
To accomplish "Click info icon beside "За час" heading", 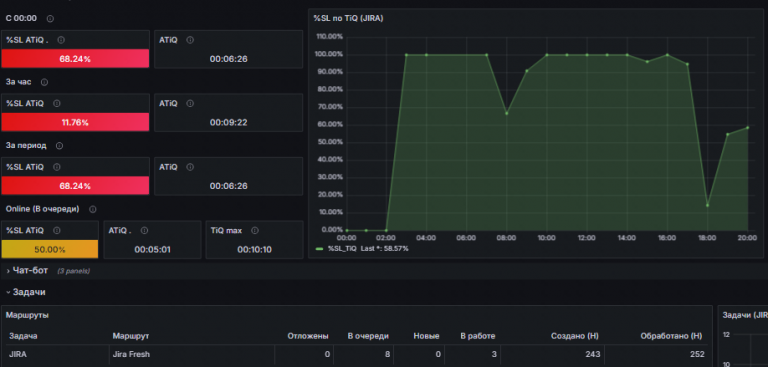I will (44, 82).
